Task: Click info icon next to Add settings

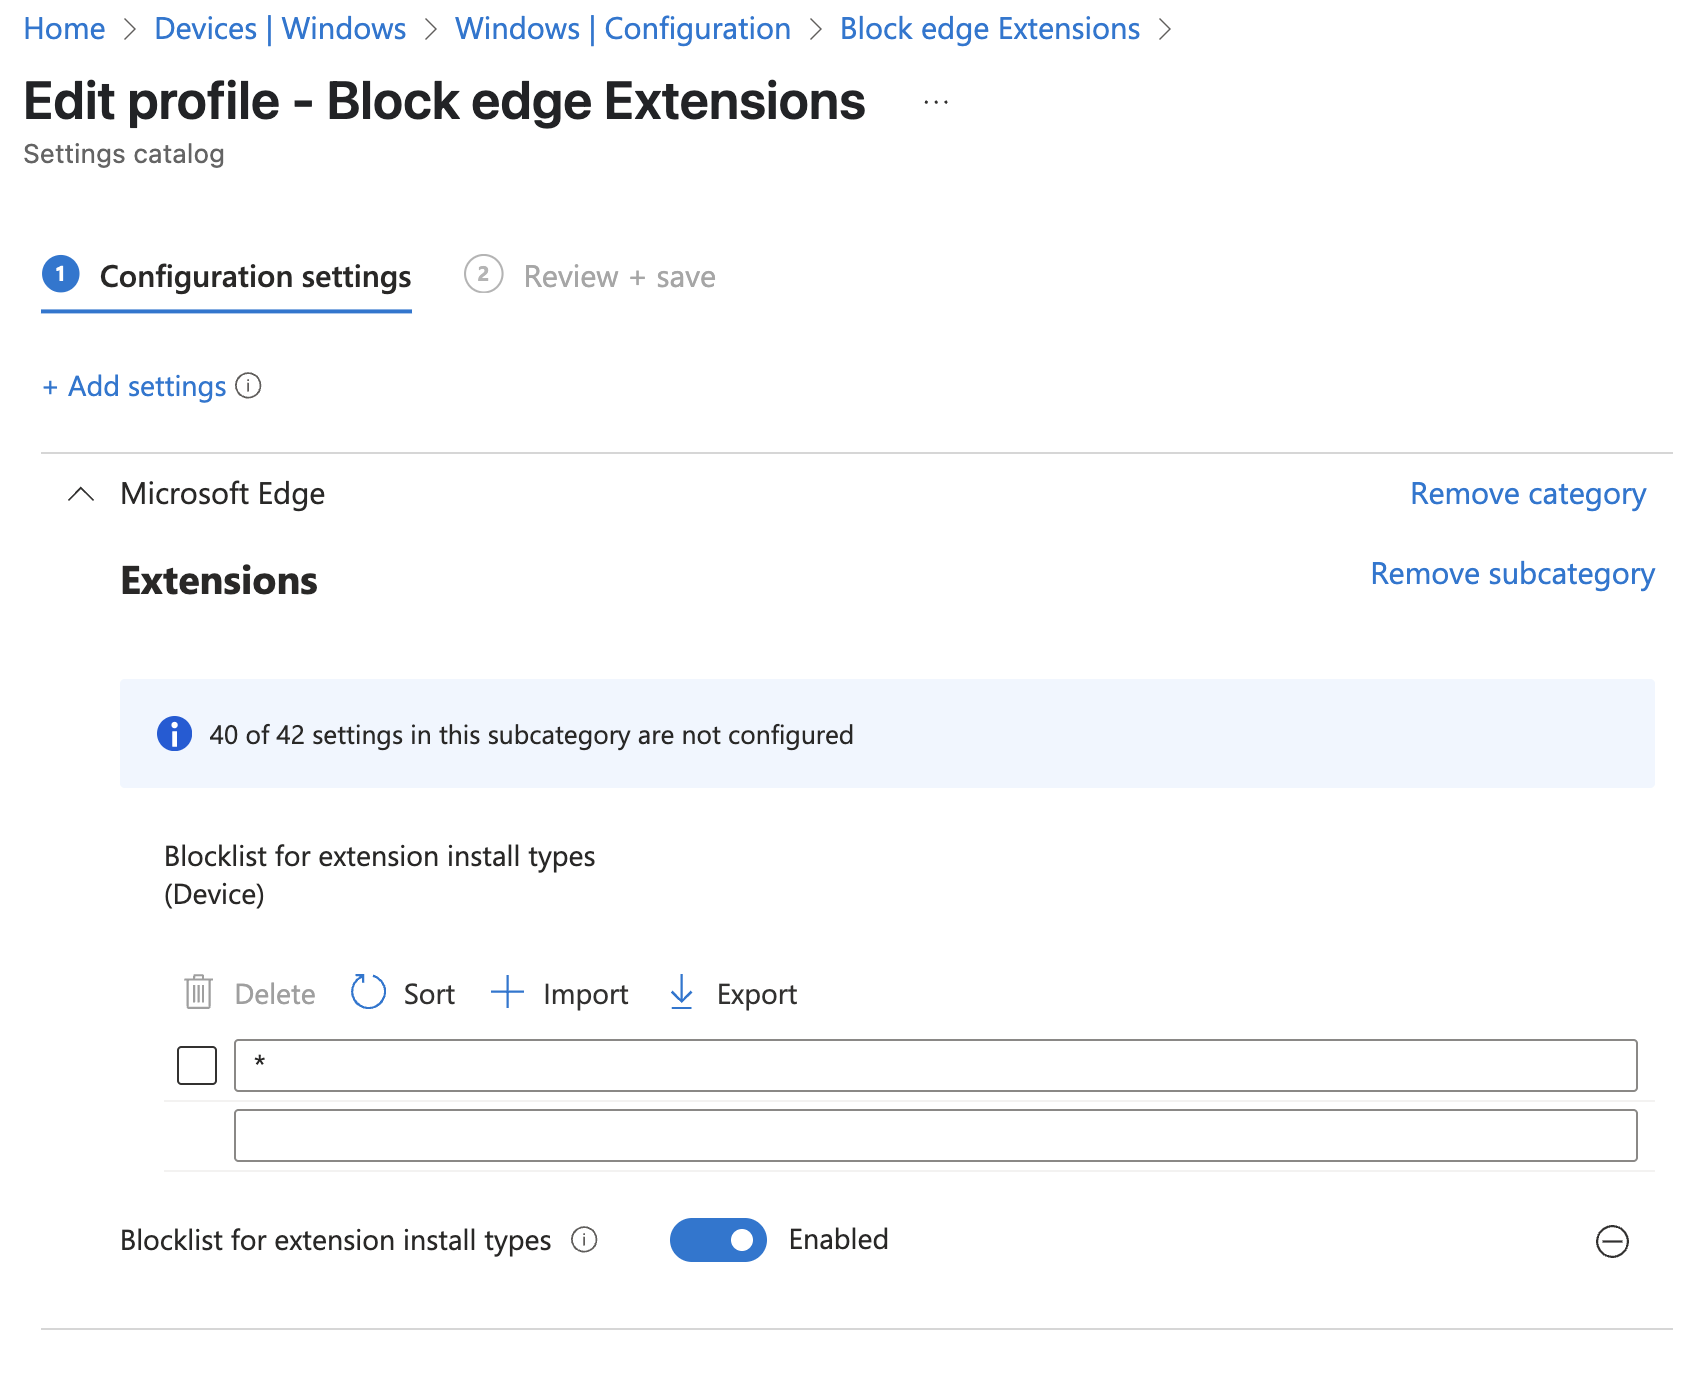Action: (248, 386)
